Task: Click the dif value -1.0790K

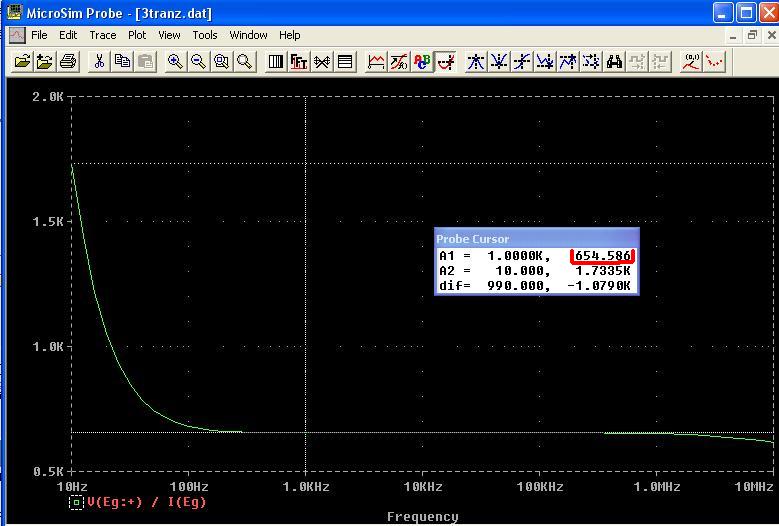Action: click(599, 286)
